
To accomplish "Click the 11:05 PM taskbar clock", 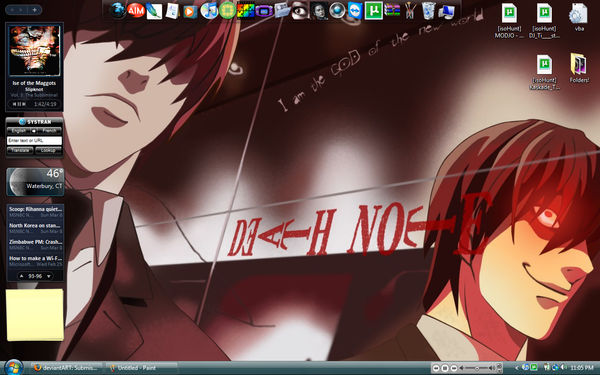I will pos(582,368).
